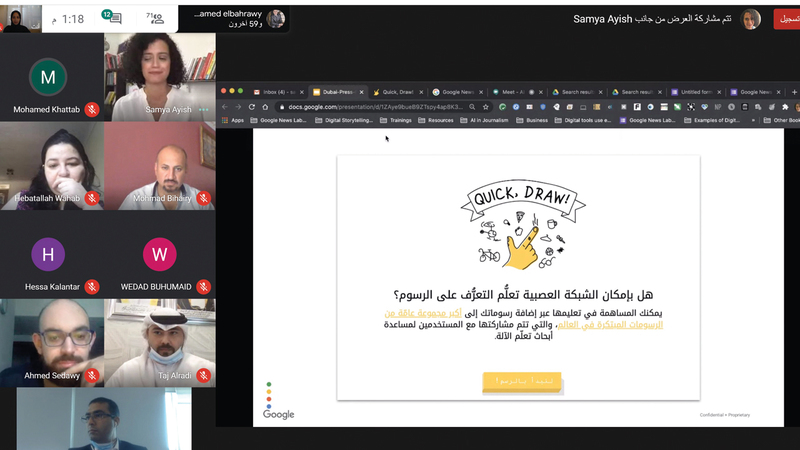
Task: Switch to the Quick, Draw! browser tab
Action: pyautogui.click(x=395, y=92)
